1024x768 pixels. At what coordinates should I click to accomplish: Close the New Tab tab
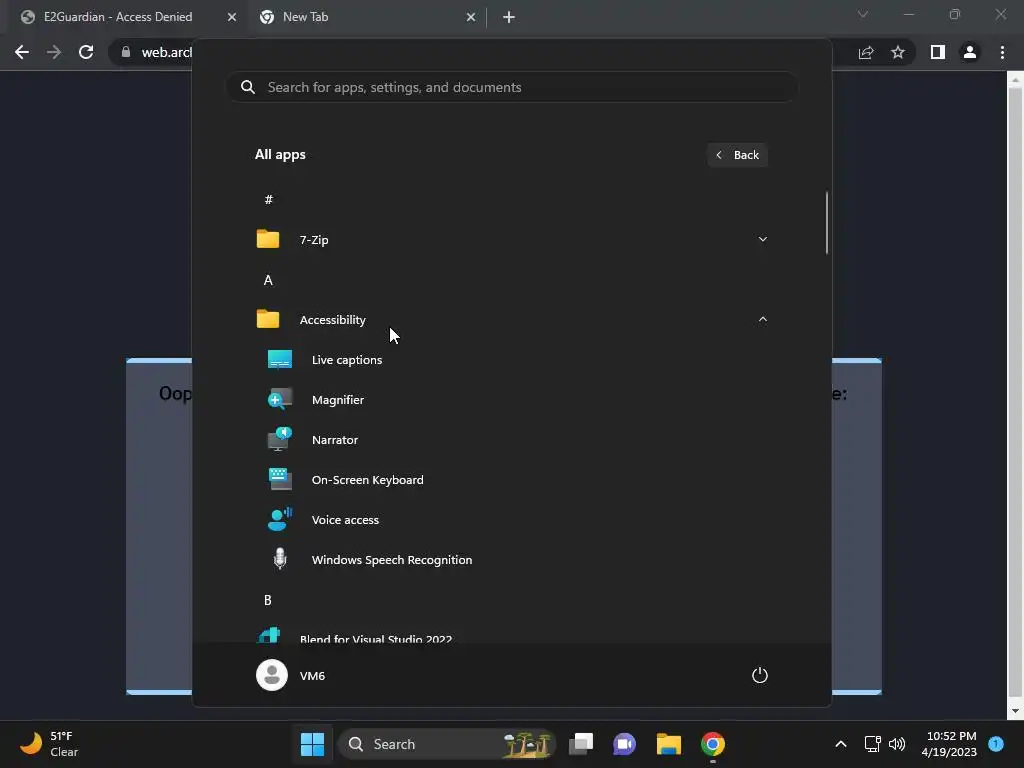click(x=471, y=17)
